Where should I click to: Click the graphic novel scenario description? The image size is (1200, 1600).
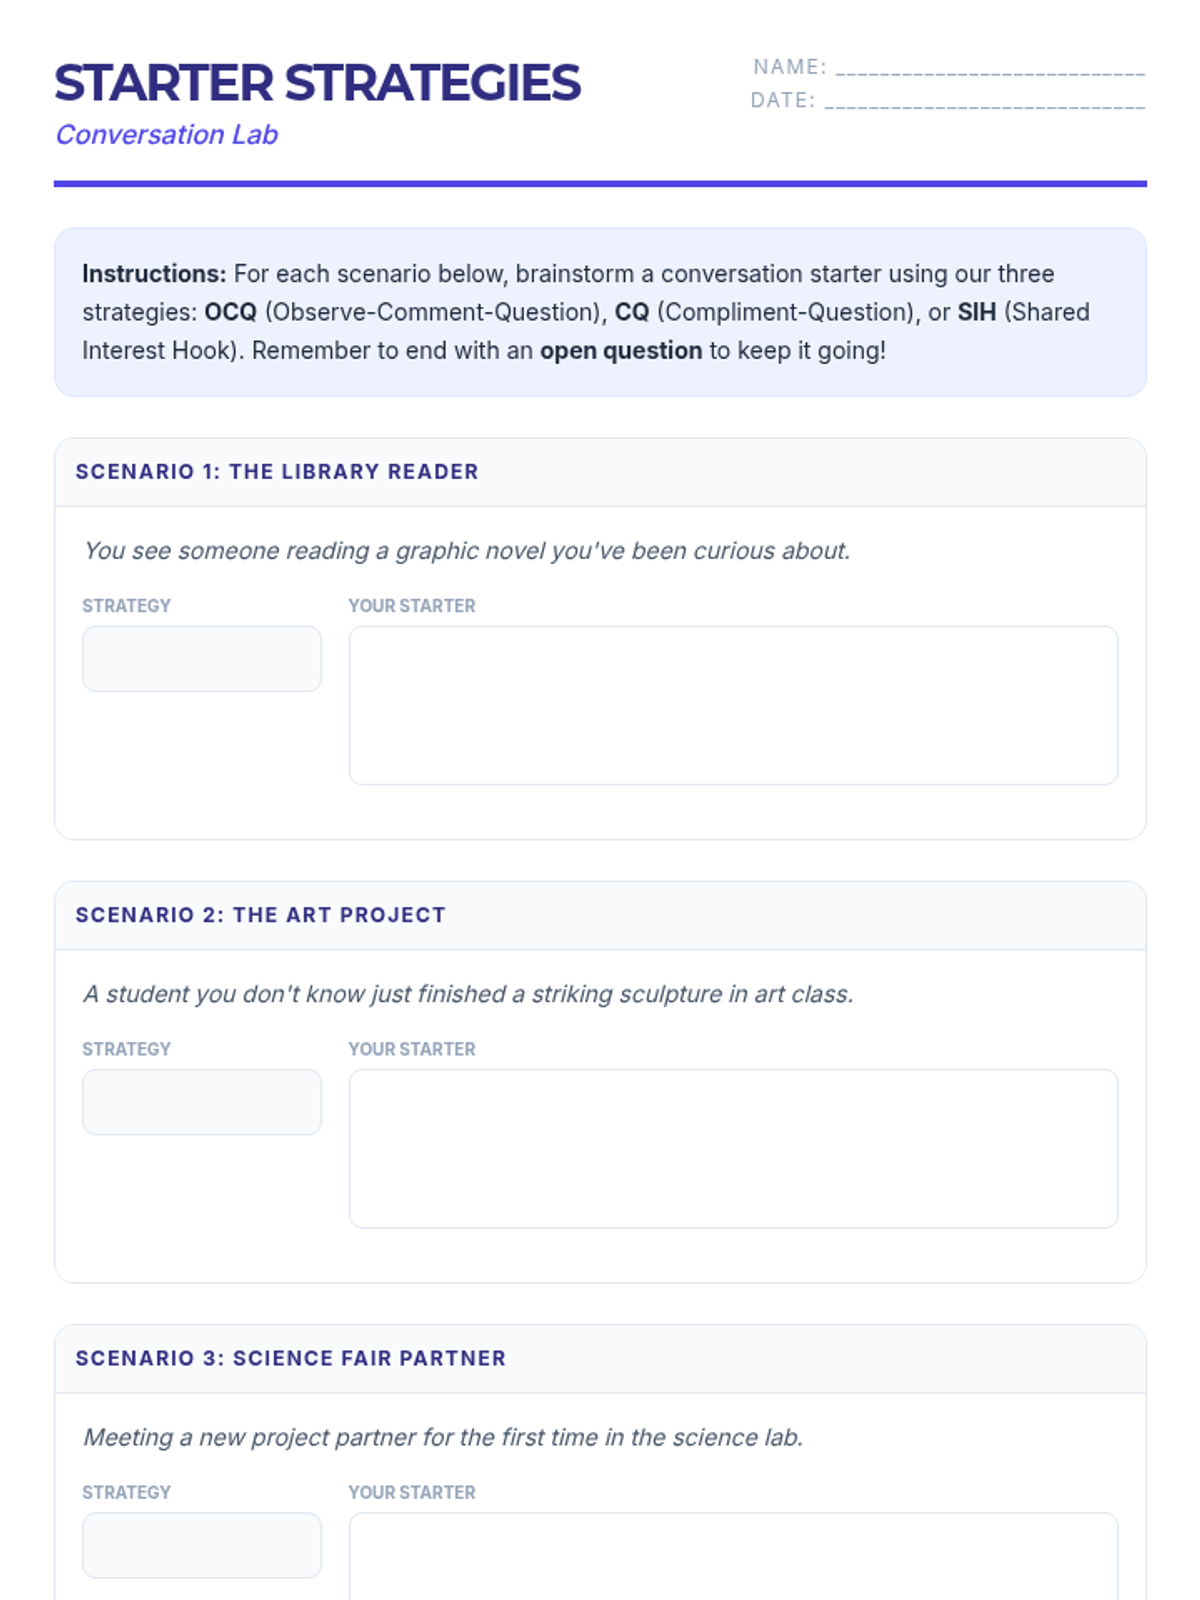pos(467,551)
